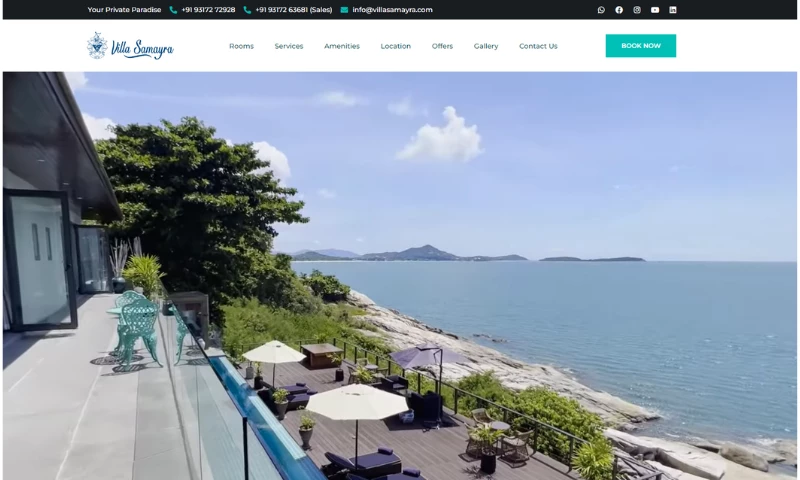Open the LinkedIn icon in header
The image size is (800, 480).
pos(673,10)
